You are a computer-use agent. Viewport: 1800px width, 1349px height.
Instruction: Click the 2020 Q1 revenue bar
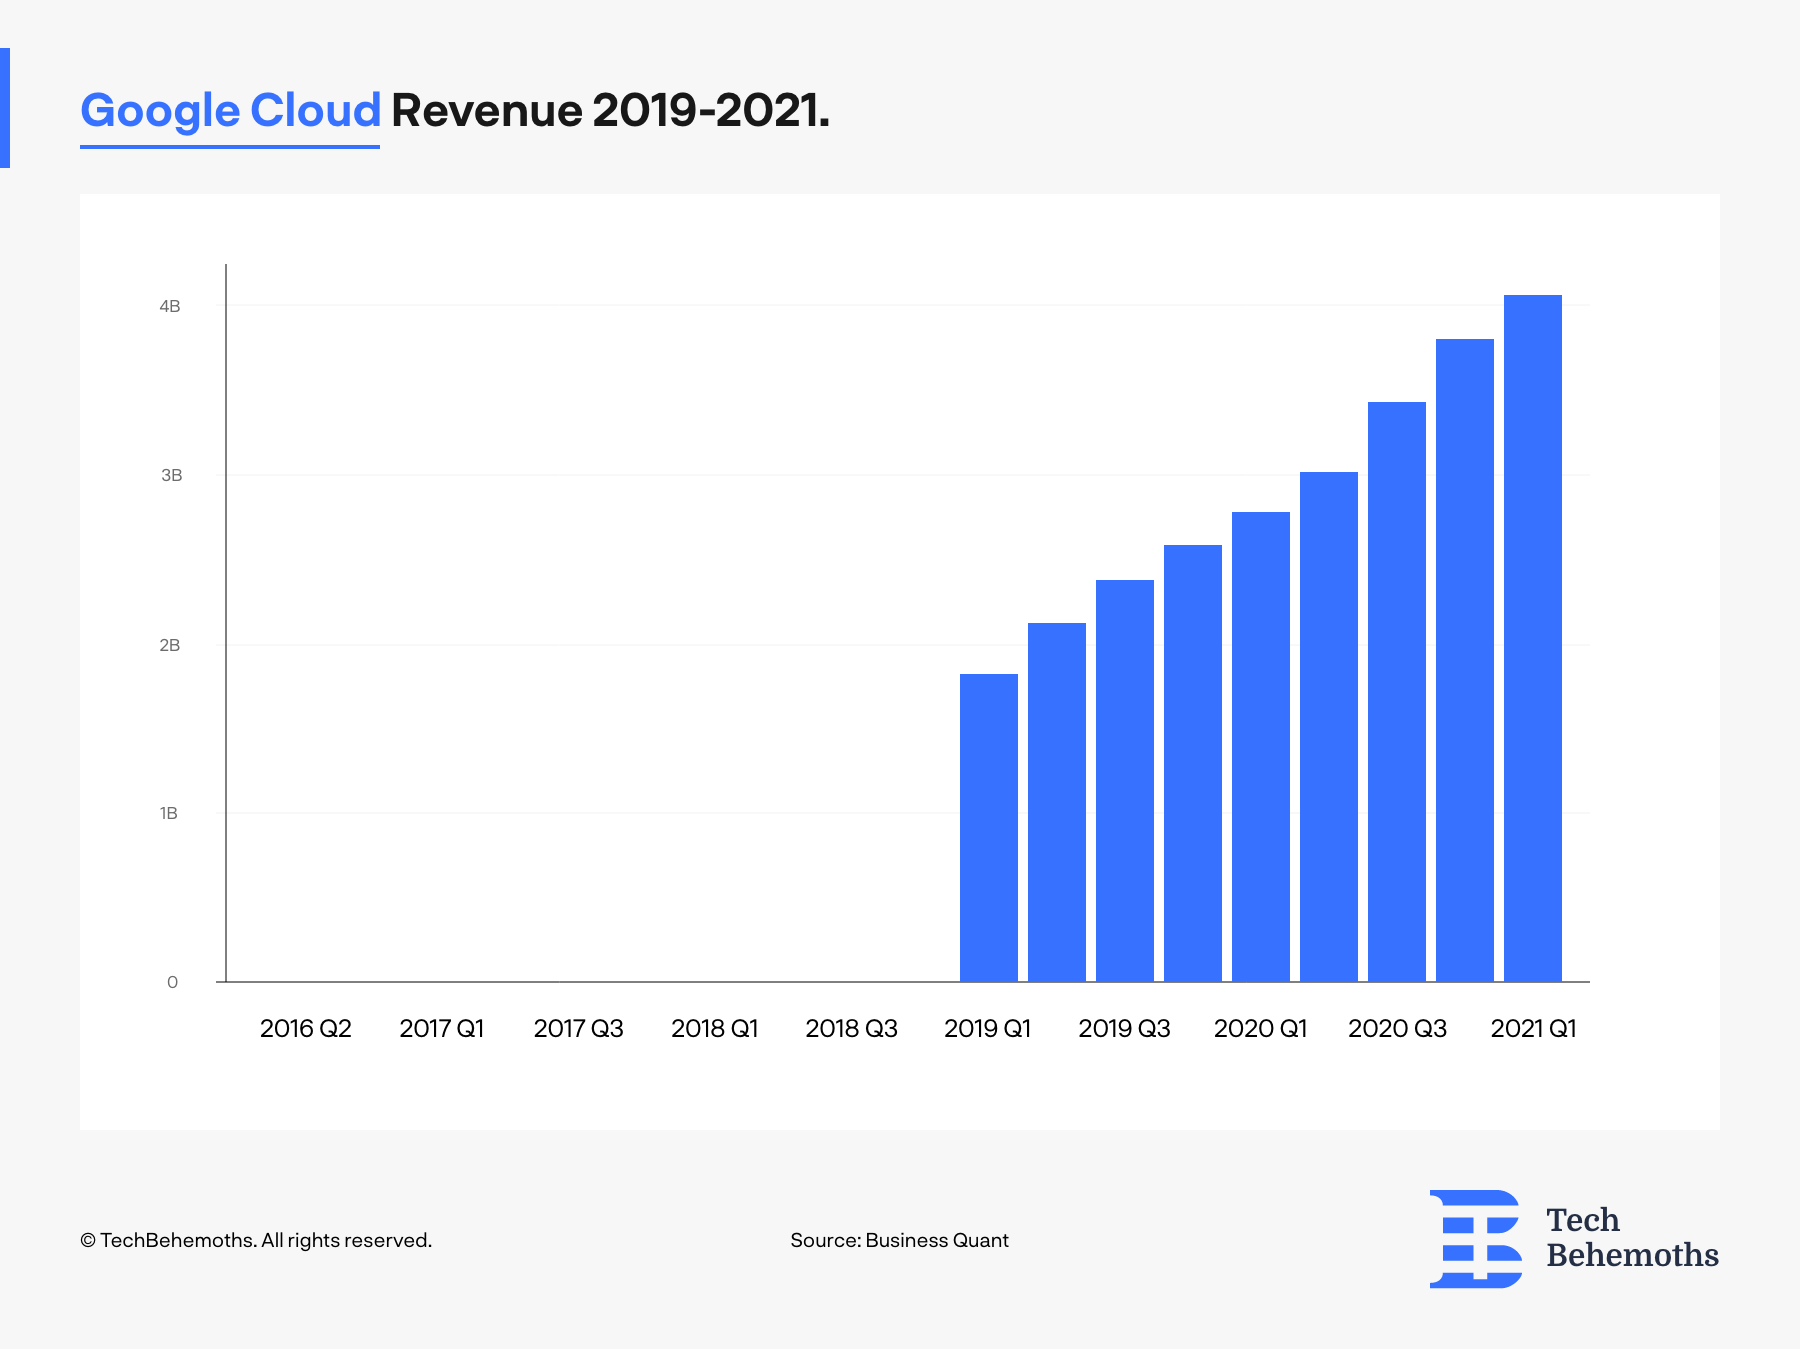(x=1261, y=747)
